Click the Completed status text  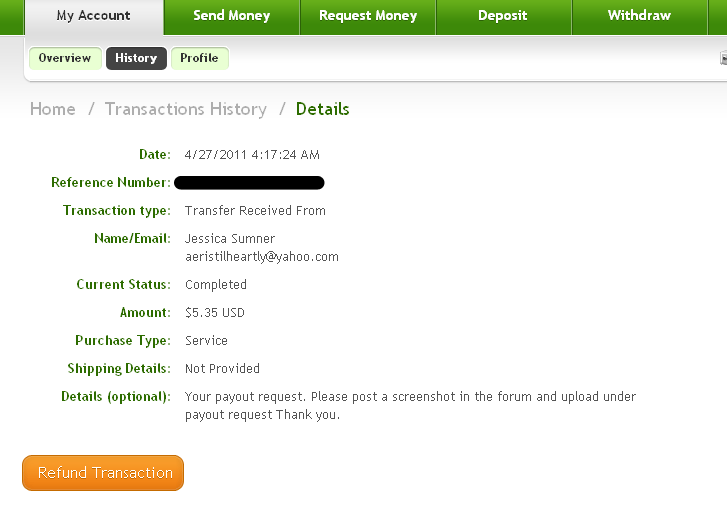click(x=216, y=285)
